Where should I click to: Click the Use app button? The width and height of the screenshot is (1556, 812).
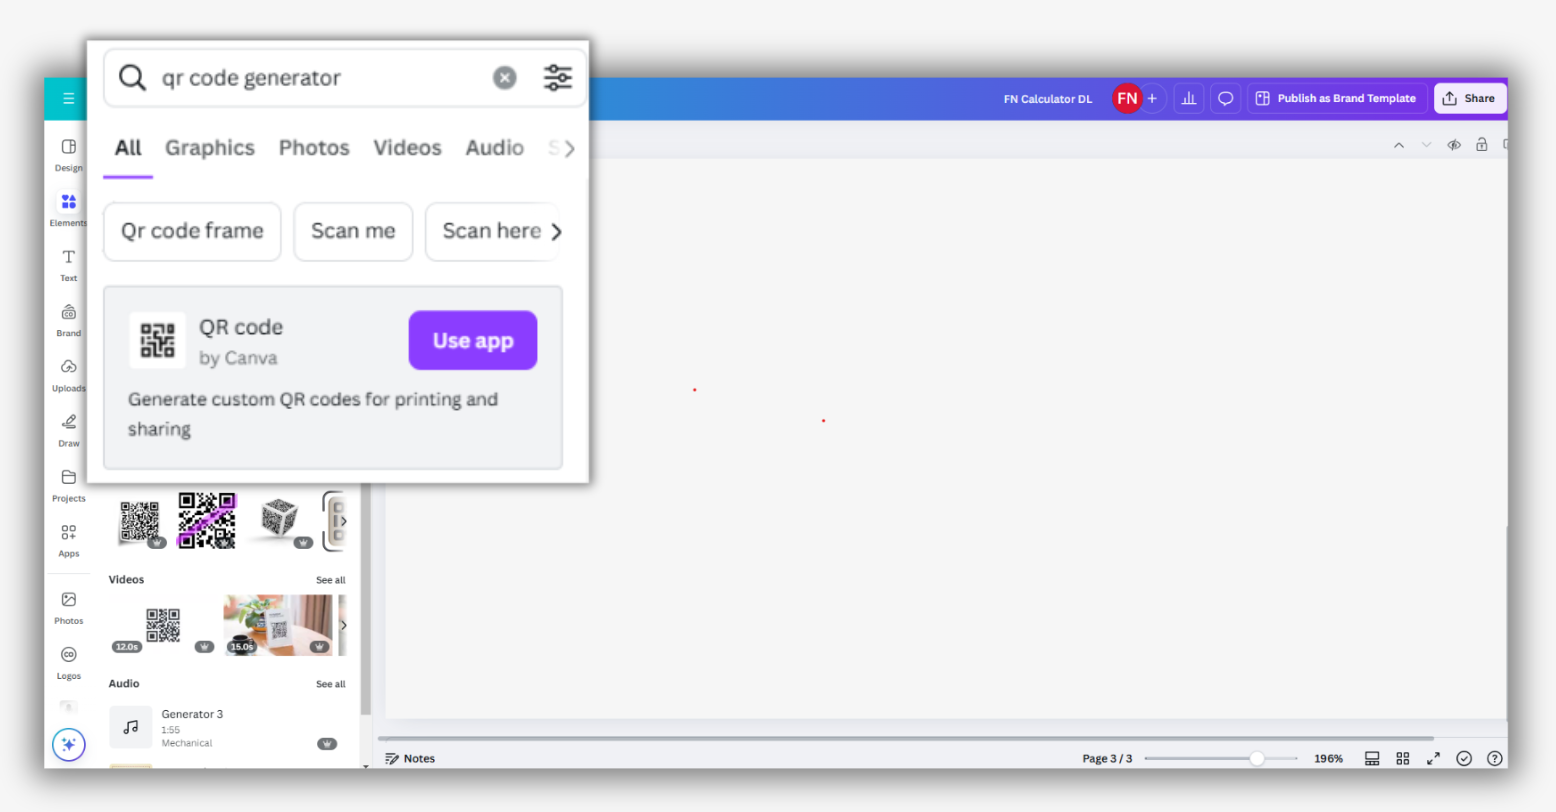coord(473,340)
